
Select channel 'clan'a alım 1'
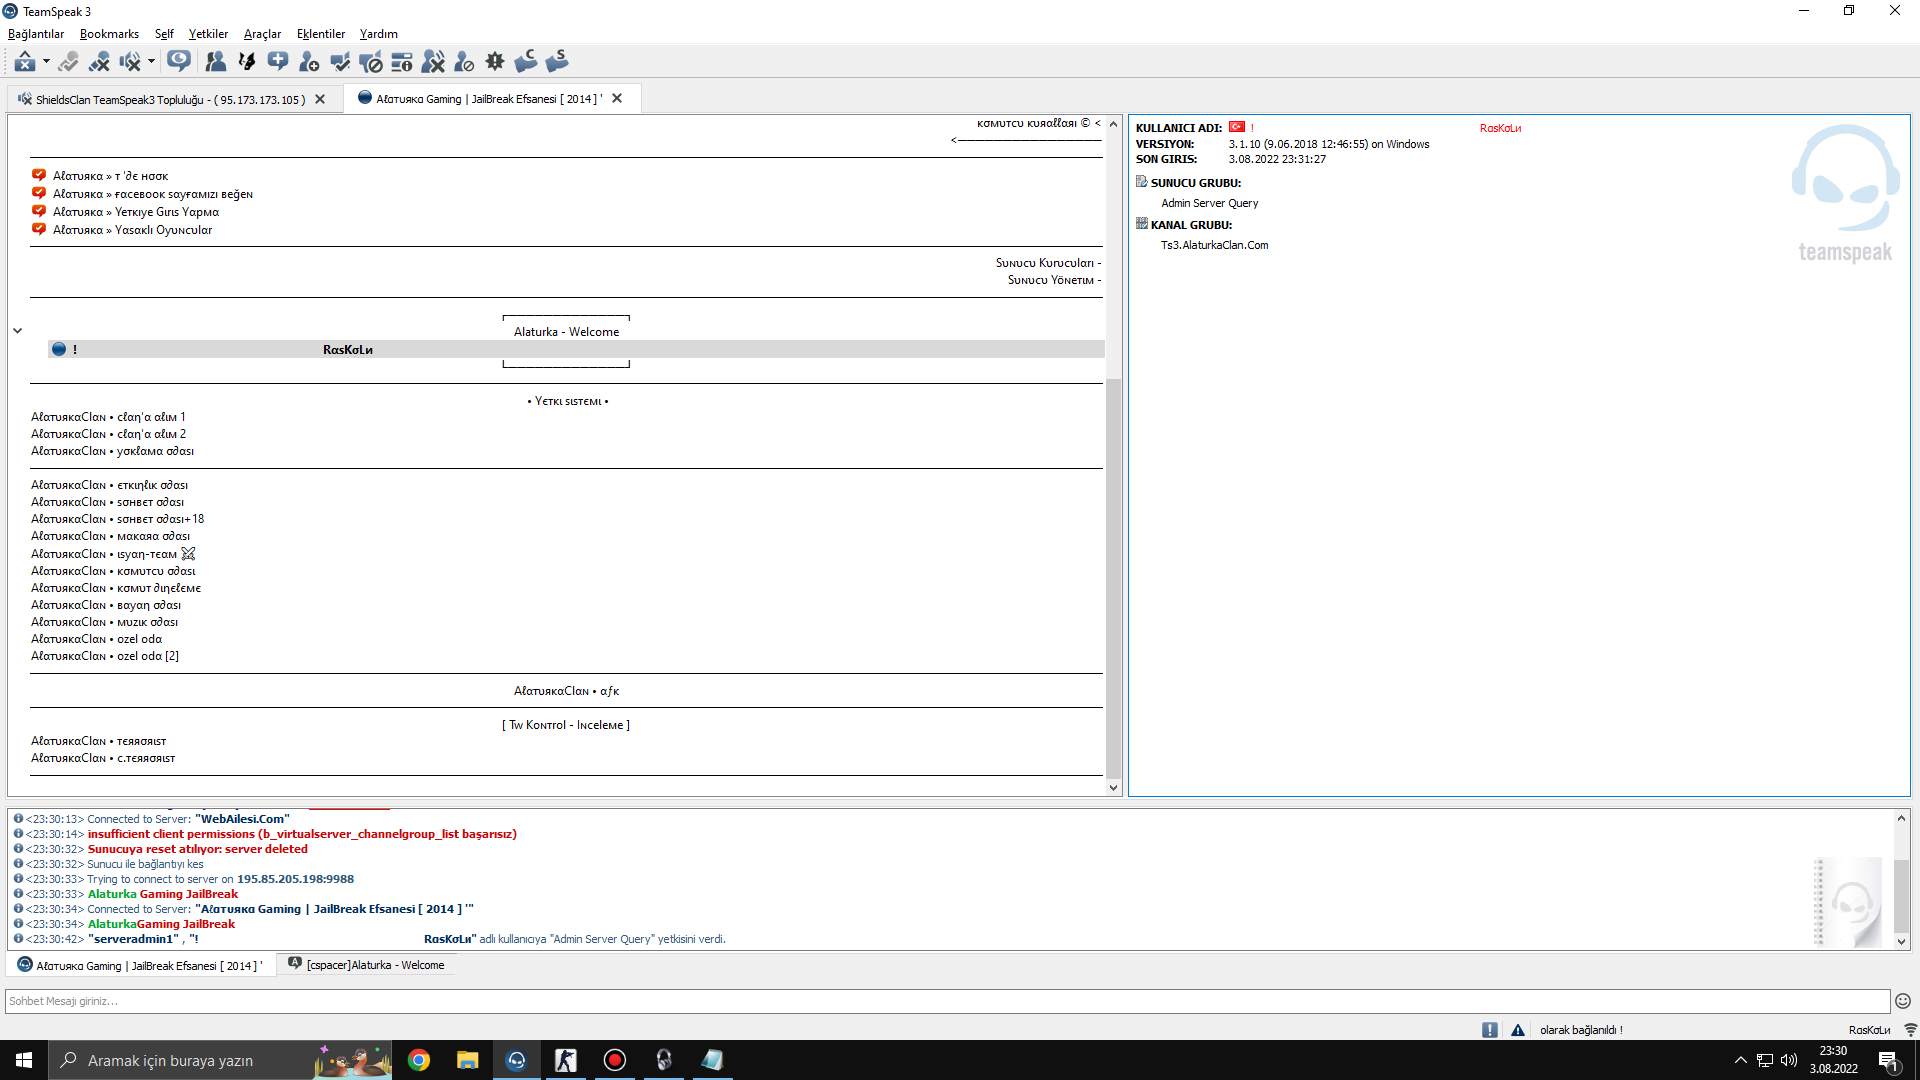click(x=108, y=417)
